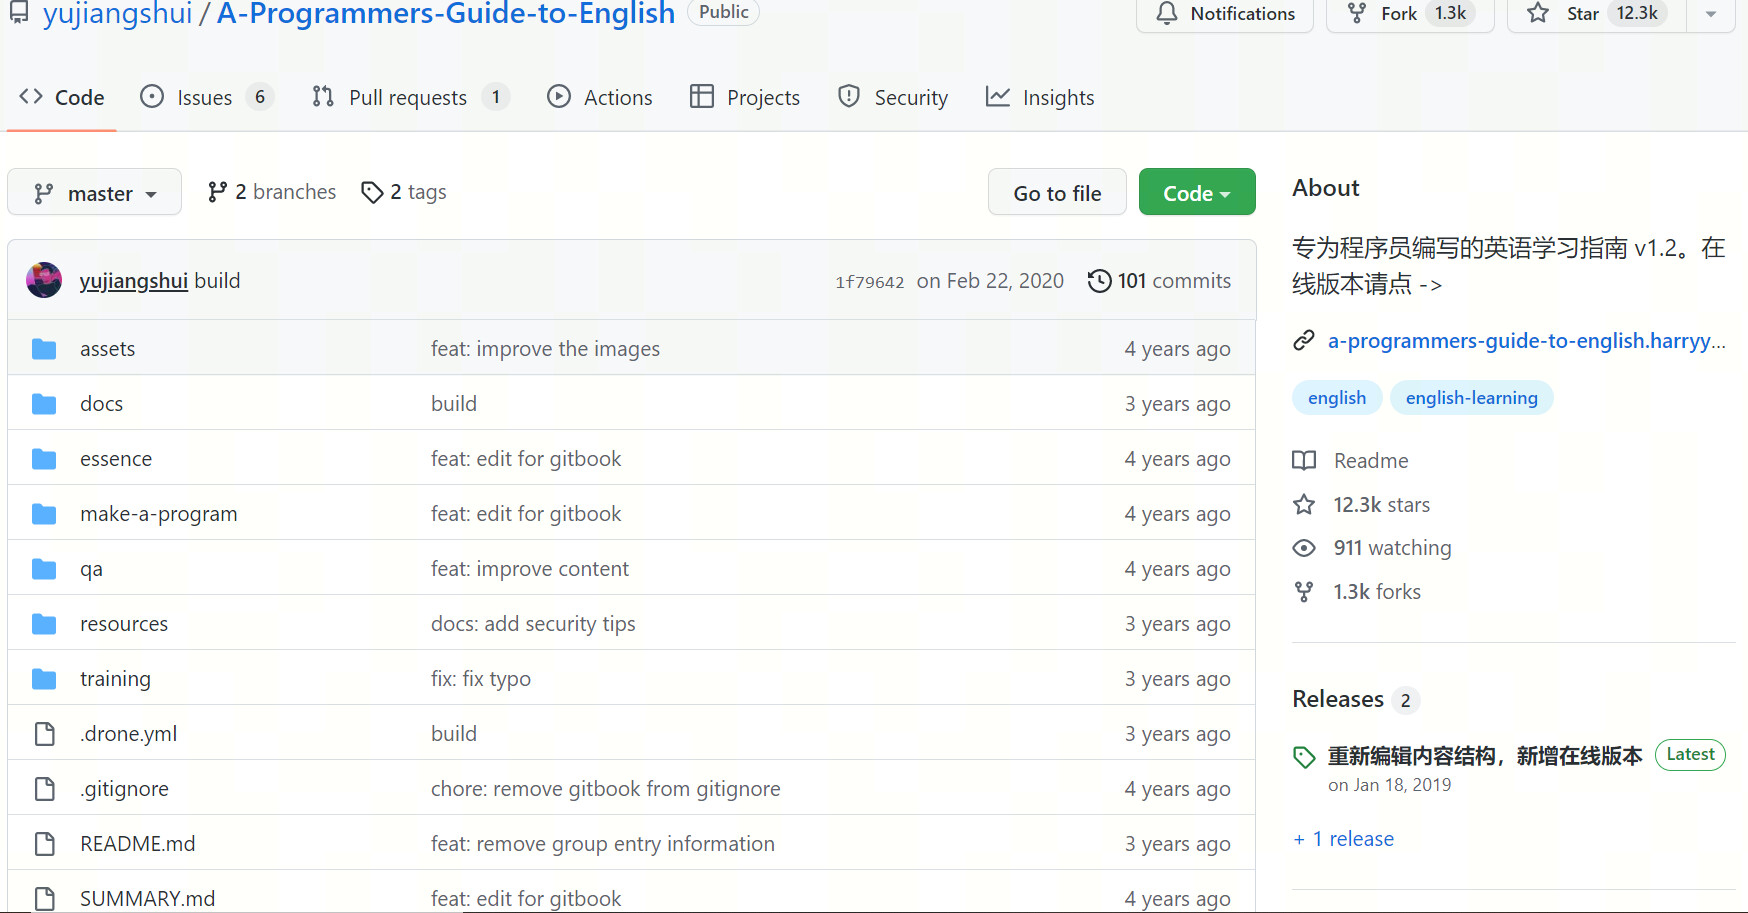Viewport: 1748px width, 913px height.
Task: Open the Star lists dropdown arrow
Action: 1711,14
